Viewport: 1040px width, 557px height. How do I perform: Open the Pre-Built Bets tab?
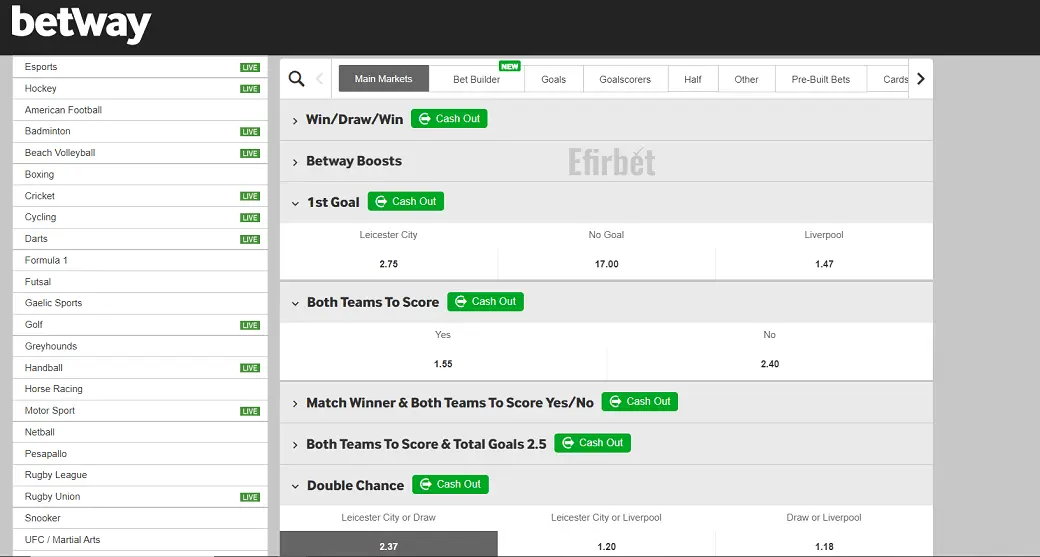click(820, 79)
